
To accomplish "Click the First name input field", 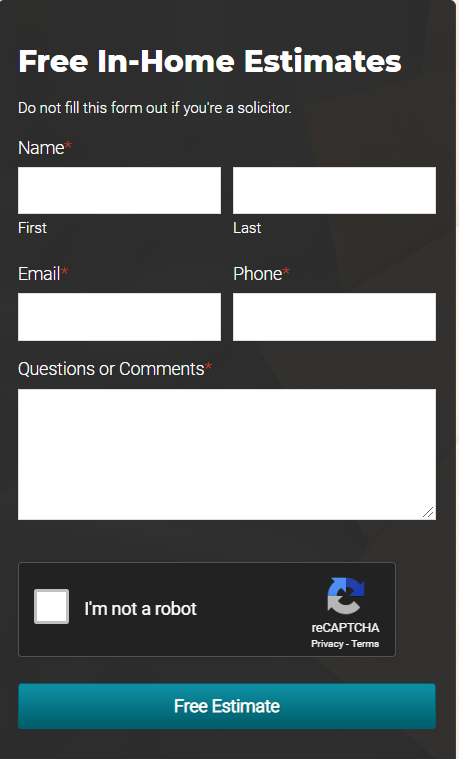I will (120, 191).
